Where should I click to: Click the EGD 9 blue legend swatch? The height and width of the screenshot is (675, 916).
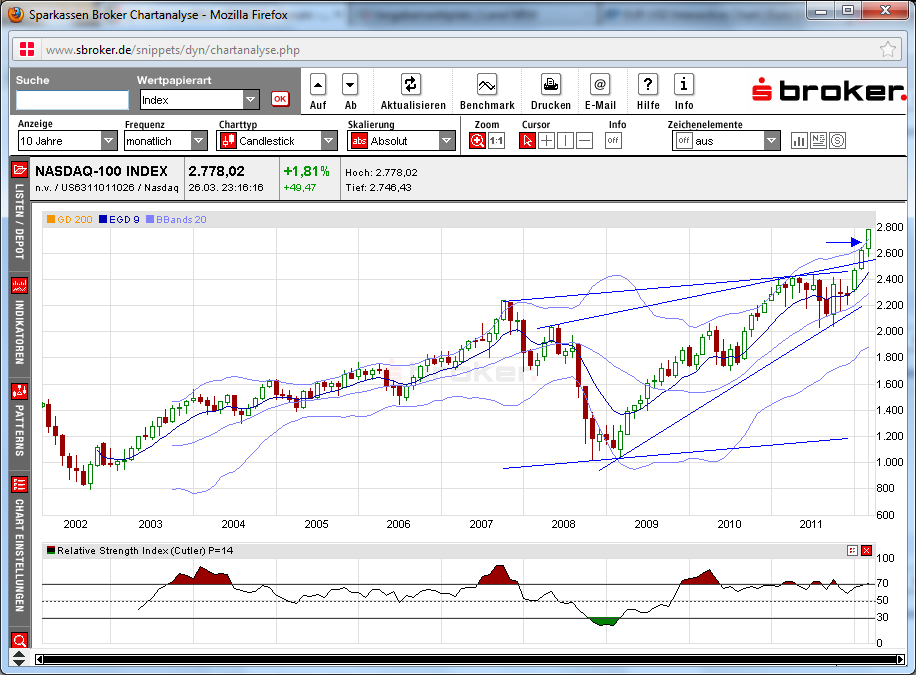click(x=103, y=219)
